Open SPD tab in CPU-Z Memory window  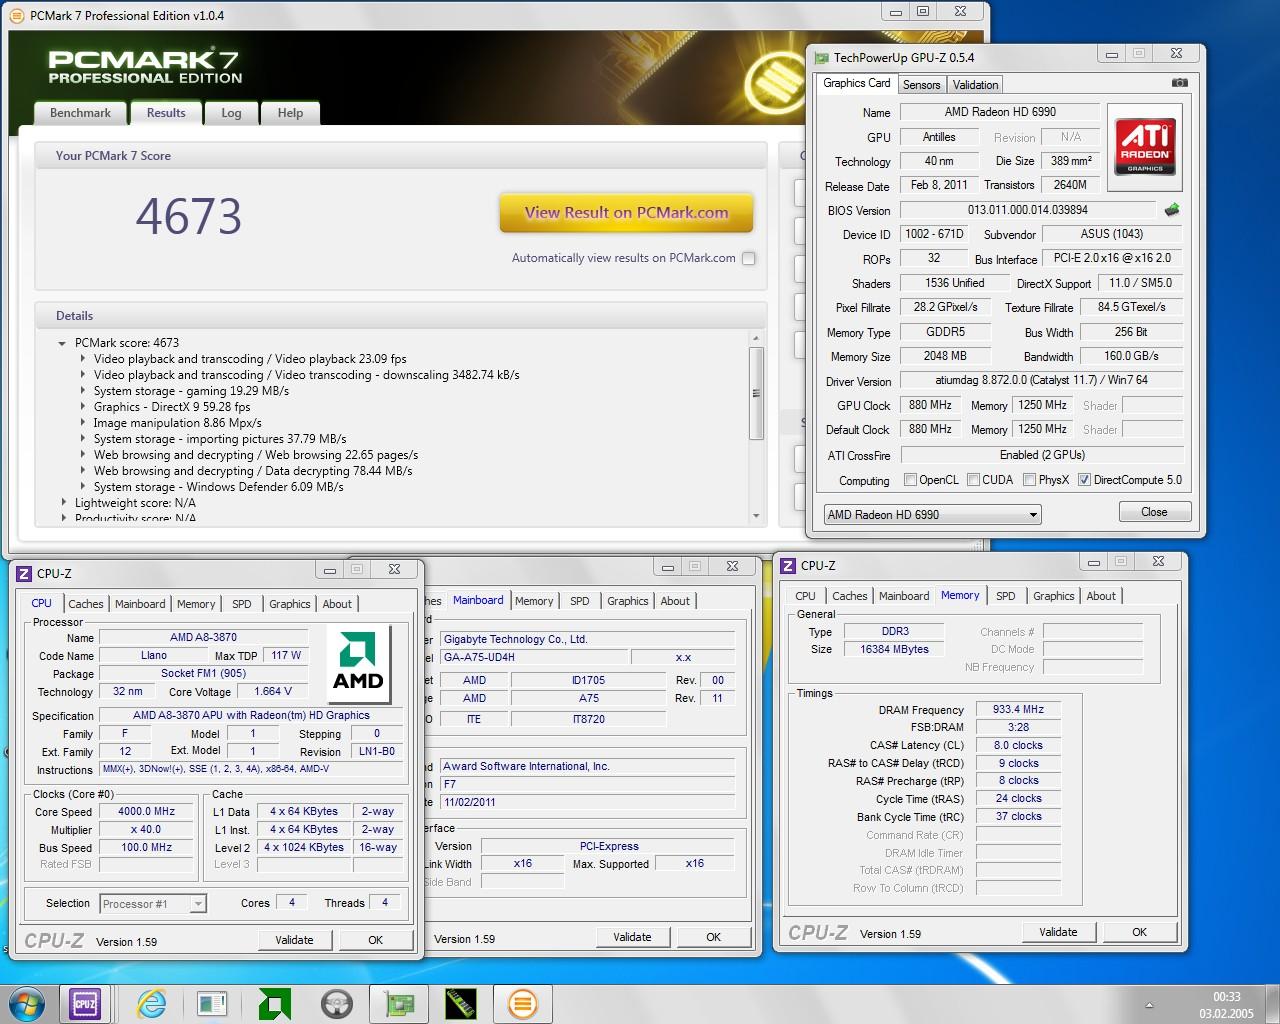pyautogui.click(x=1005, y=596)
